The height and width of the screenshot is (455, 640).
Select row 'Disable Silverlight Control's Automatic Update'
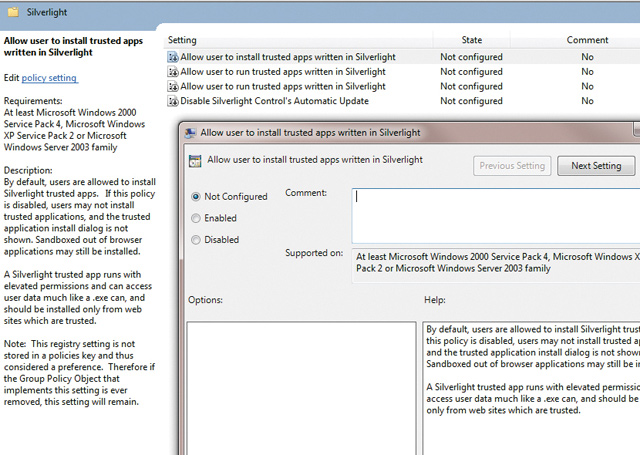[x=402, y=101]
